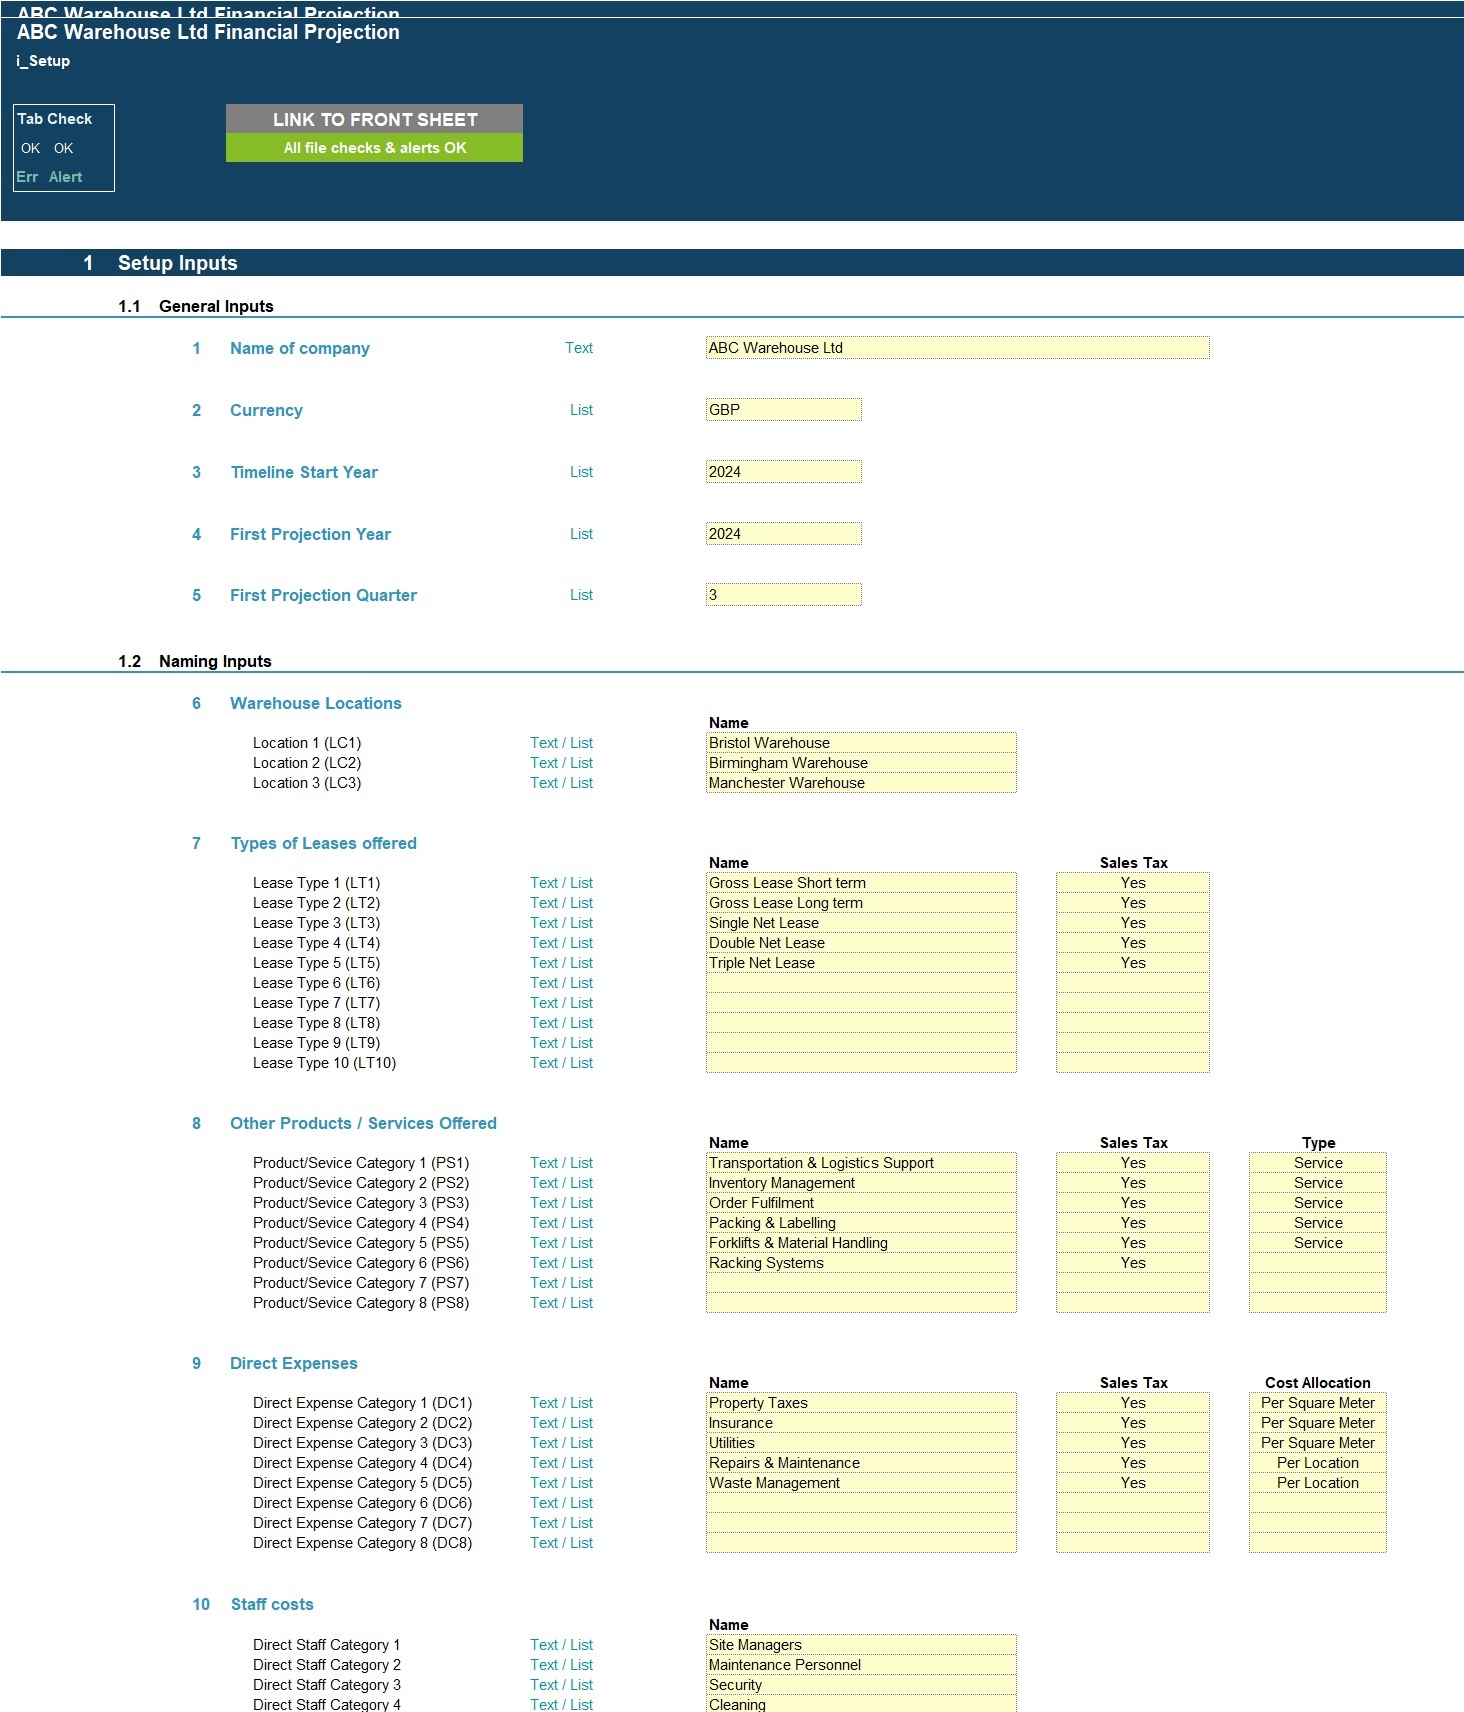Screen dimensions: 1464x1712
Task: Open Type list for Transportation & Logistics Support
Action: click(1318, 1163)
